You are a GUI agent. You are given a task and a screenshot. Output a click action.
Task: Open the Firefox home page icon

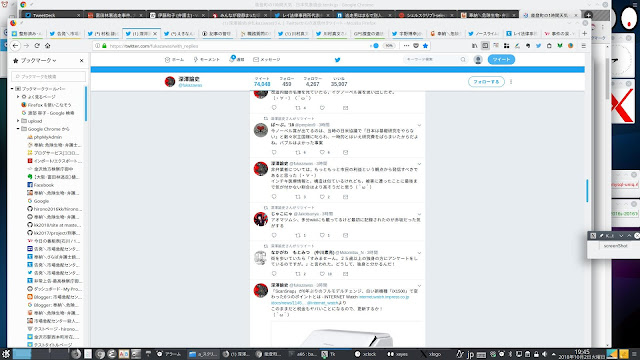48,46
